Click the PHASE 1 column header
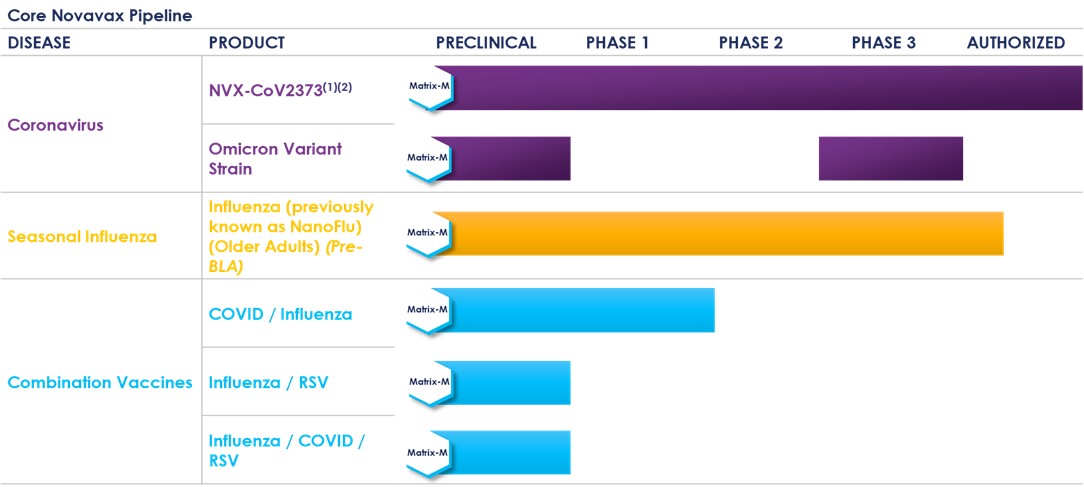Image resolution: width=1084 pixels, height=487 pixels. click(617, 43)
